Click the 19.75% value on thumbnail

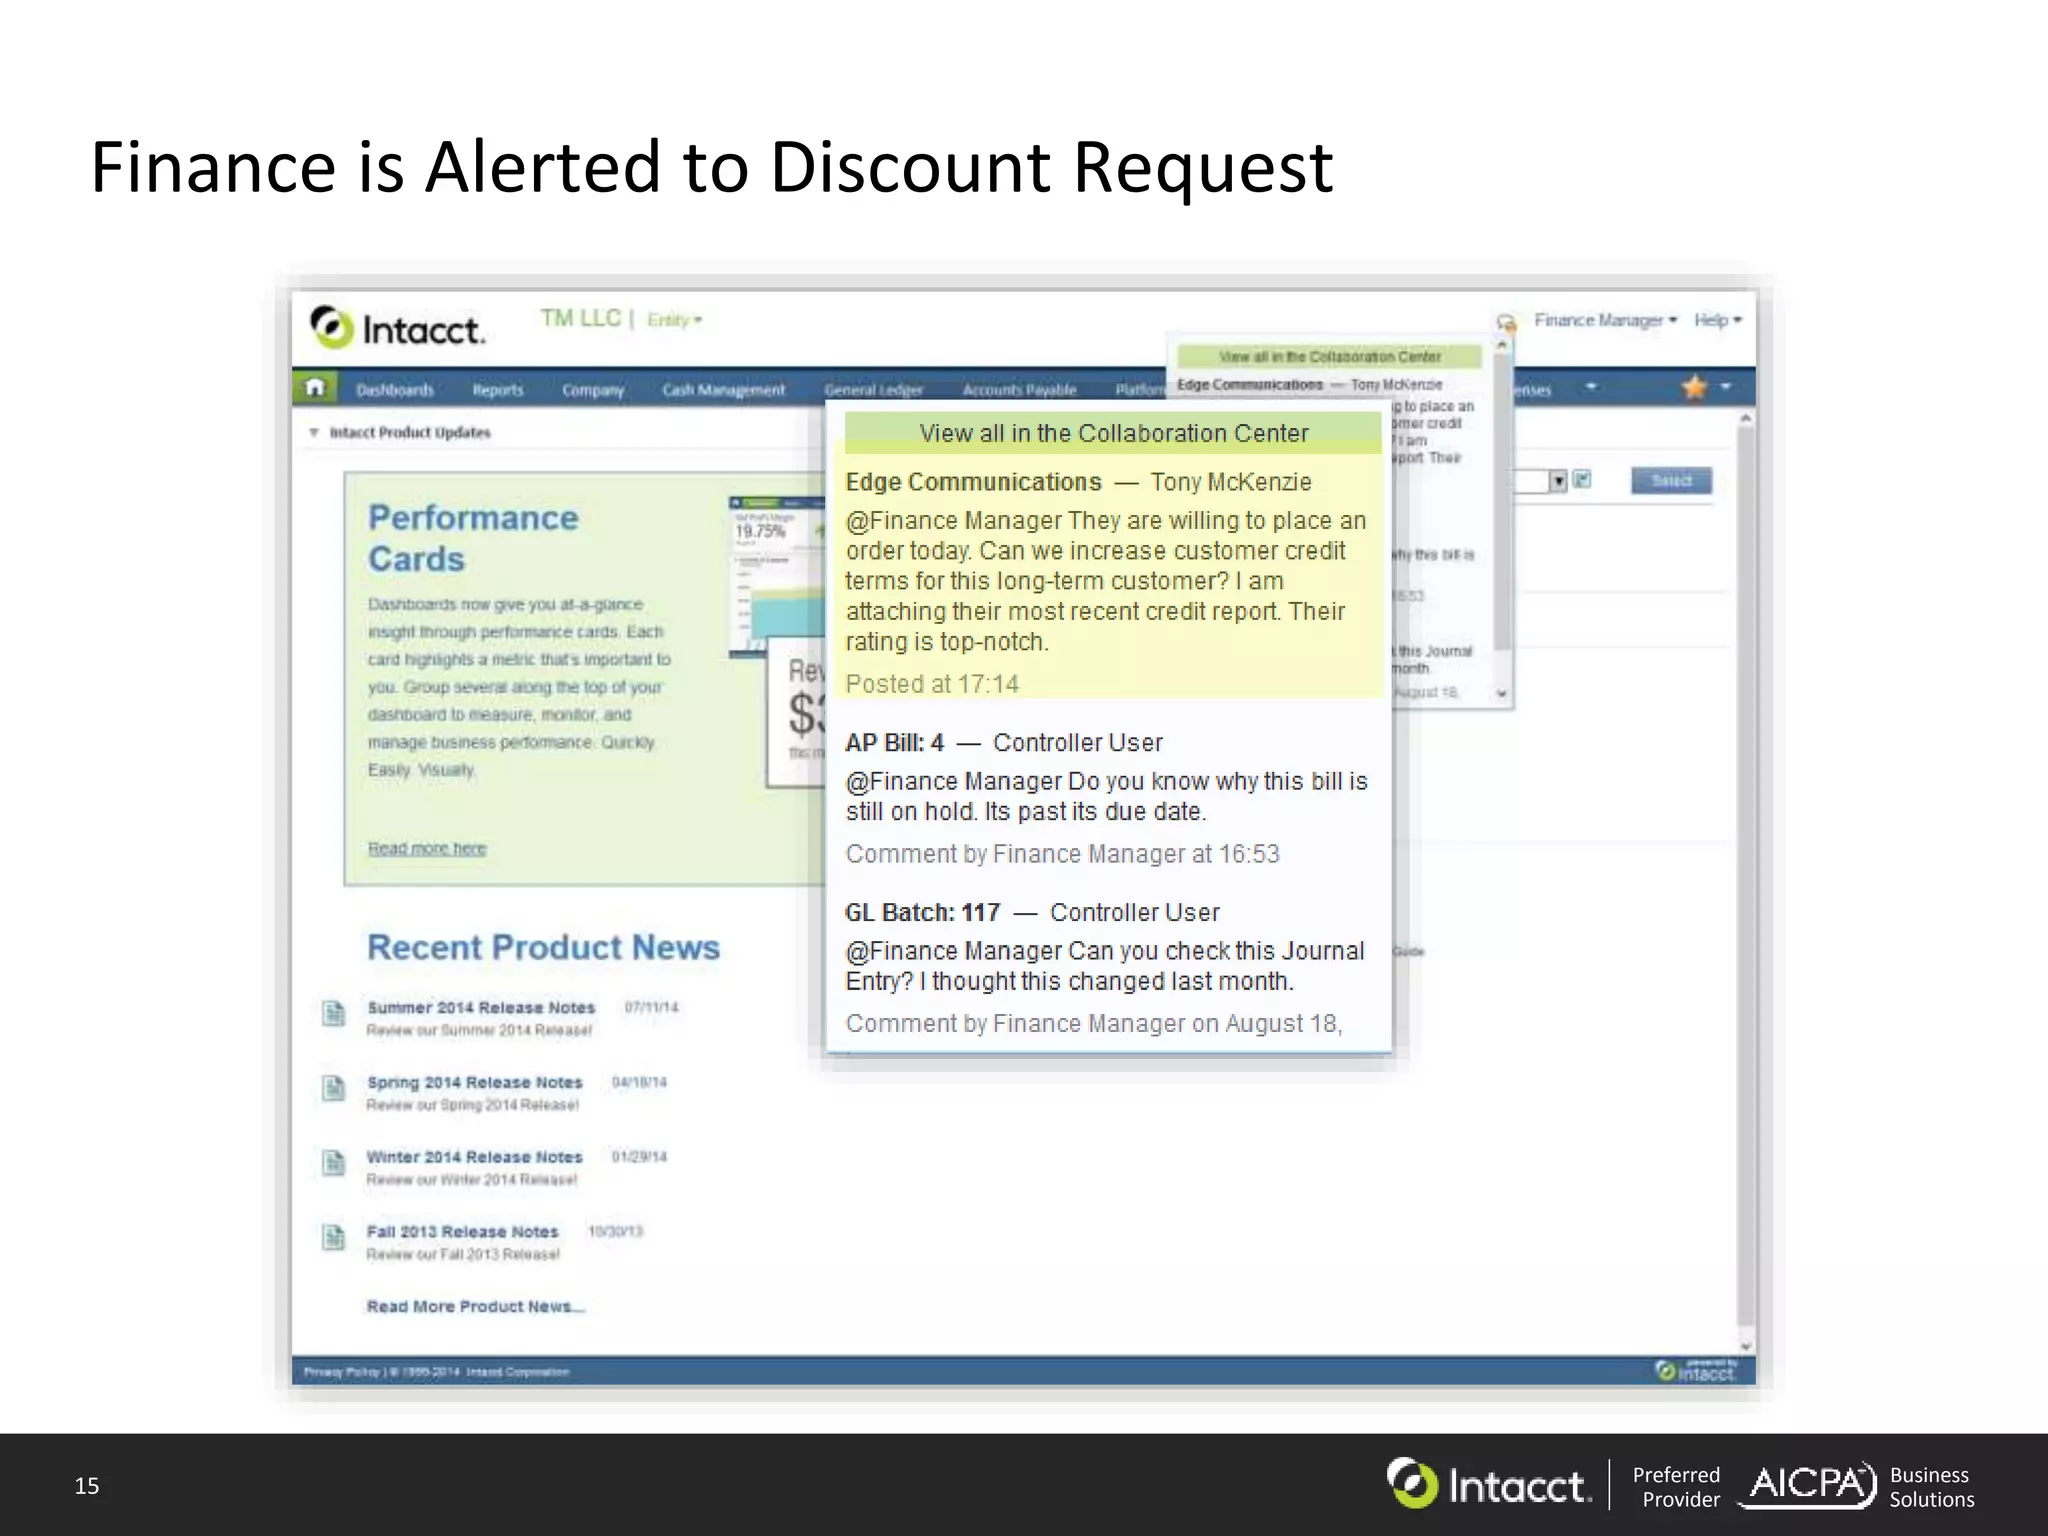[x=760, y=531]
